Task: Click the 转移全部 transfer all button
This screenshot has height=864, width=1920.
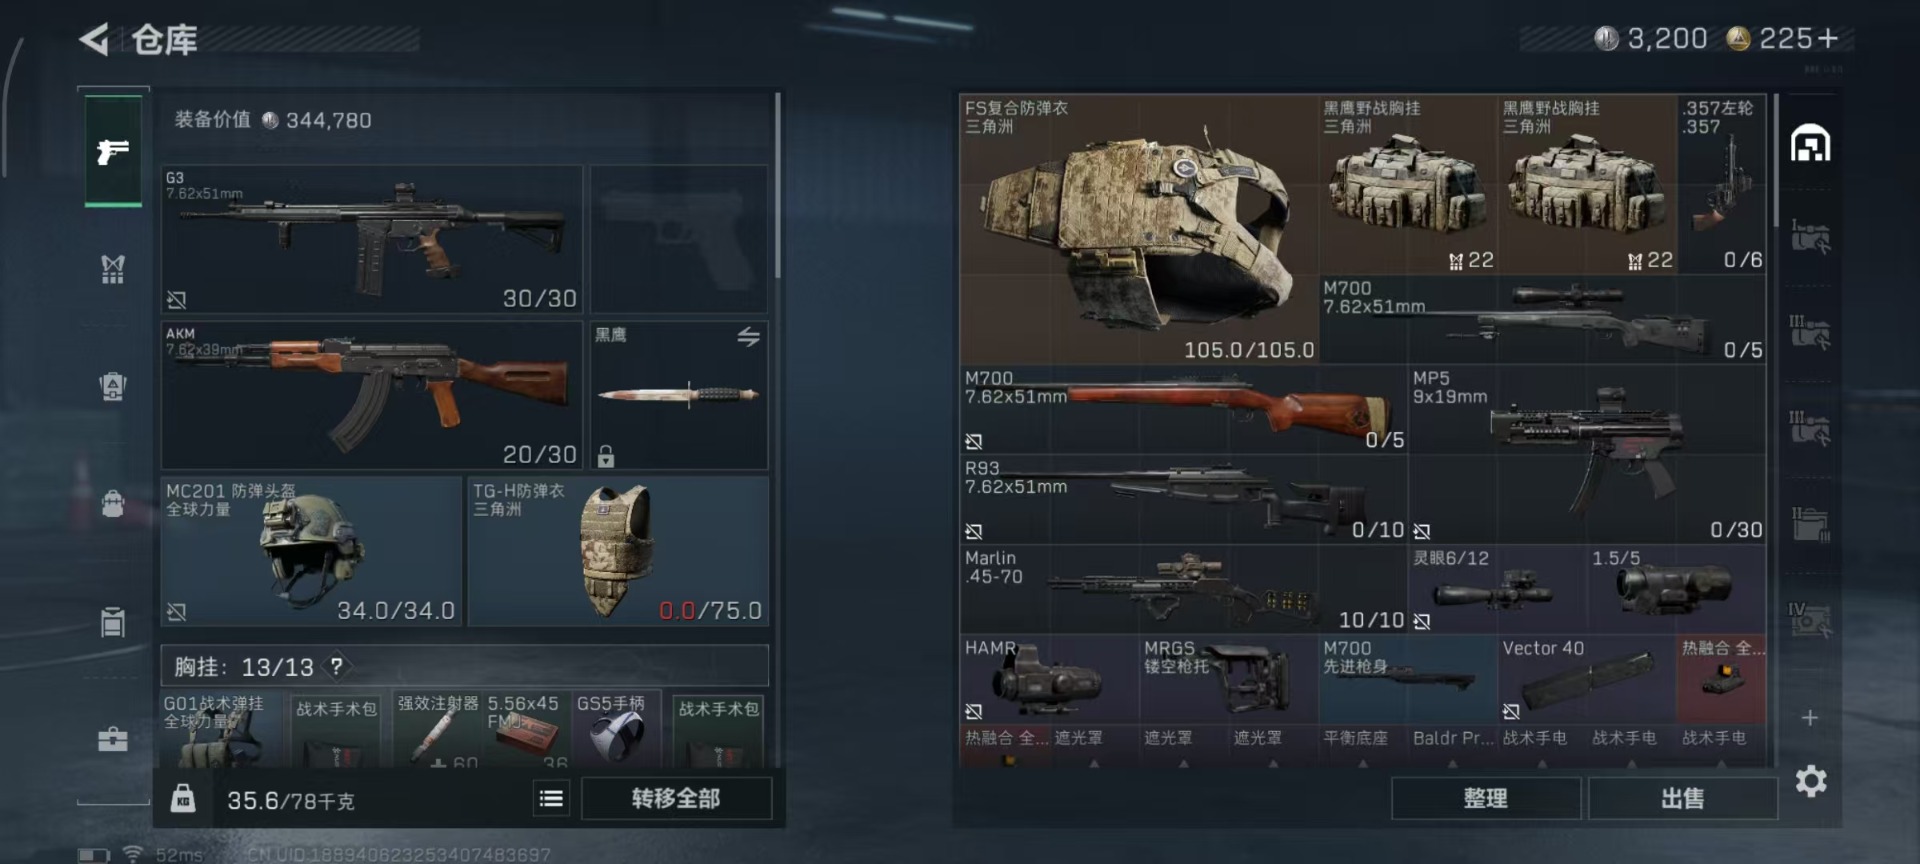Action: pyautogui.click(x=676, y=798)
